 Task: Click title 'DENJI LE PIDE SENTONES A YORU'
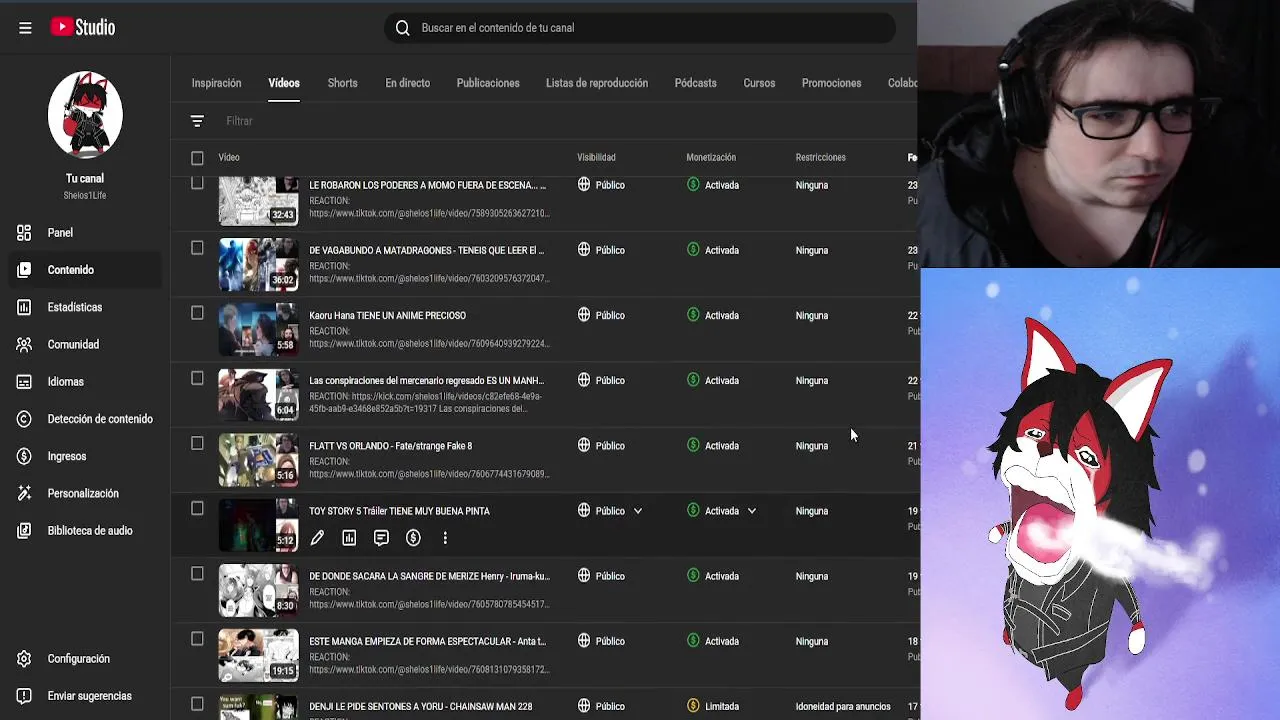coord(420,707)
